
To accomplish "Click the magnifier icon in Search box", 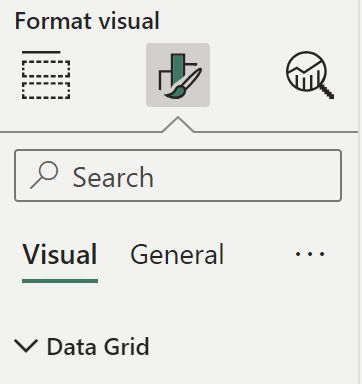I will pyautogui.click(x=44, y=175).
